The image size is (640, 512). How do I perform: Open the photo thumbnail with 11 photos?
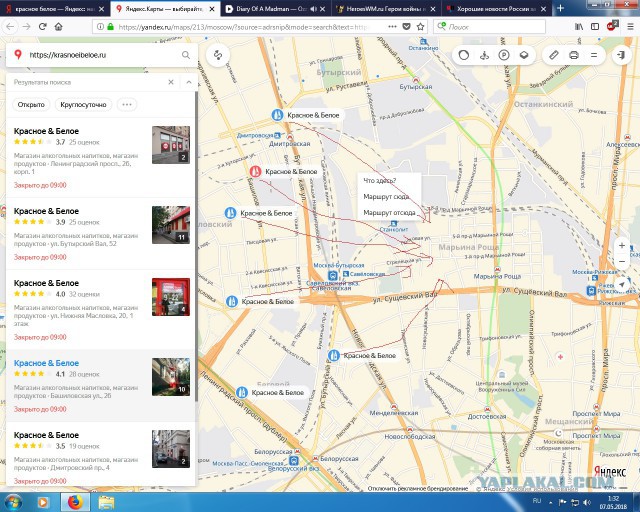(x=171, y=225)
